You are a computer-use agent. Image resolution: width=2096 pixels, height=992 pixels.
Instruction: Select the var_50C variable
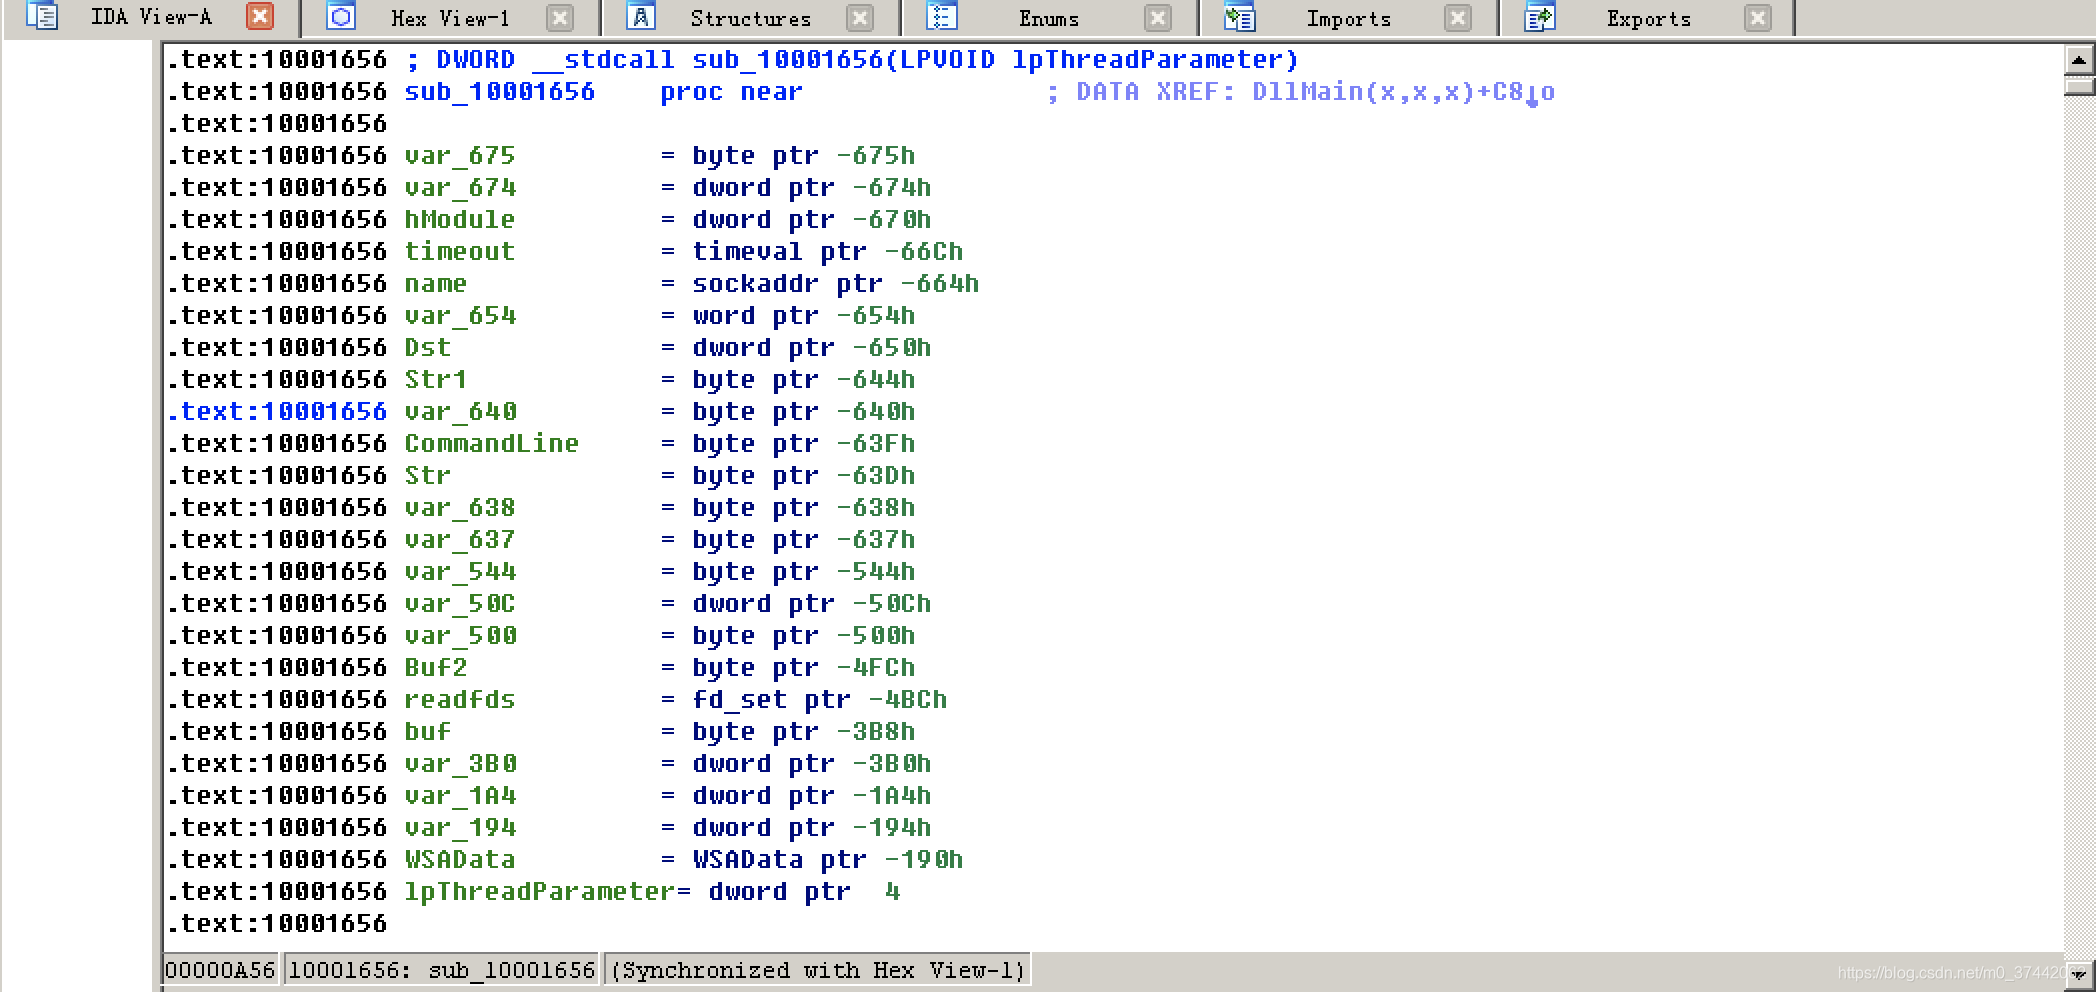point(460,604)
